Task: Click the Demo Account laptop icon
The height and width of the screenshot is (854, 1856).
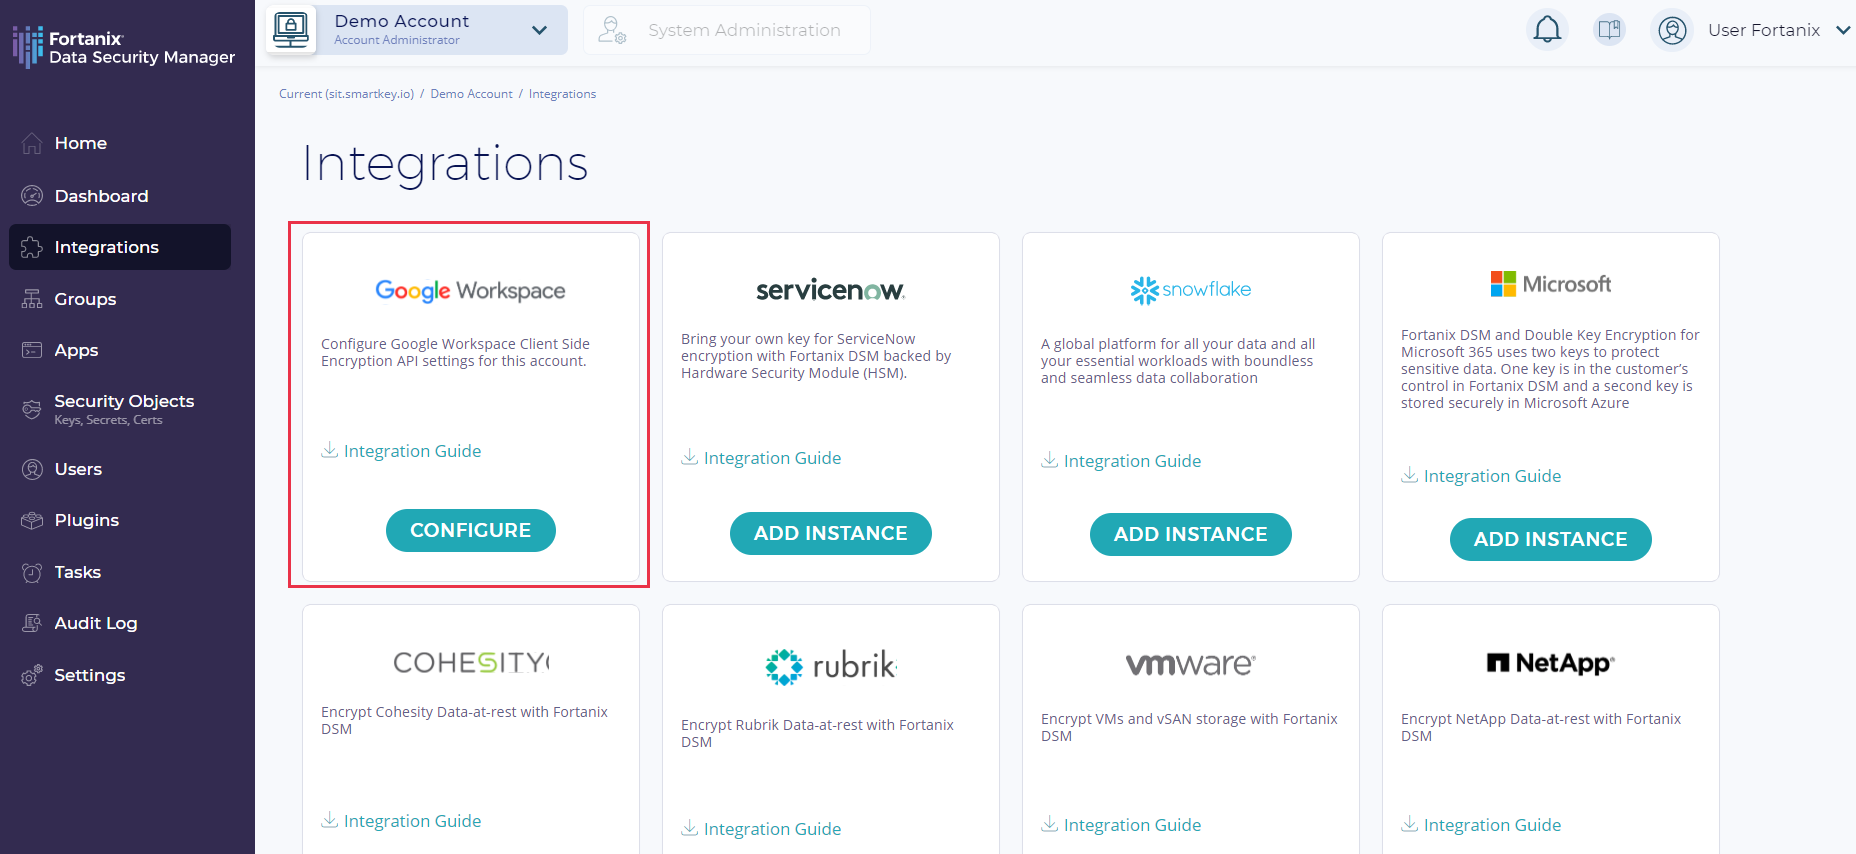Action: click(291, 29)
